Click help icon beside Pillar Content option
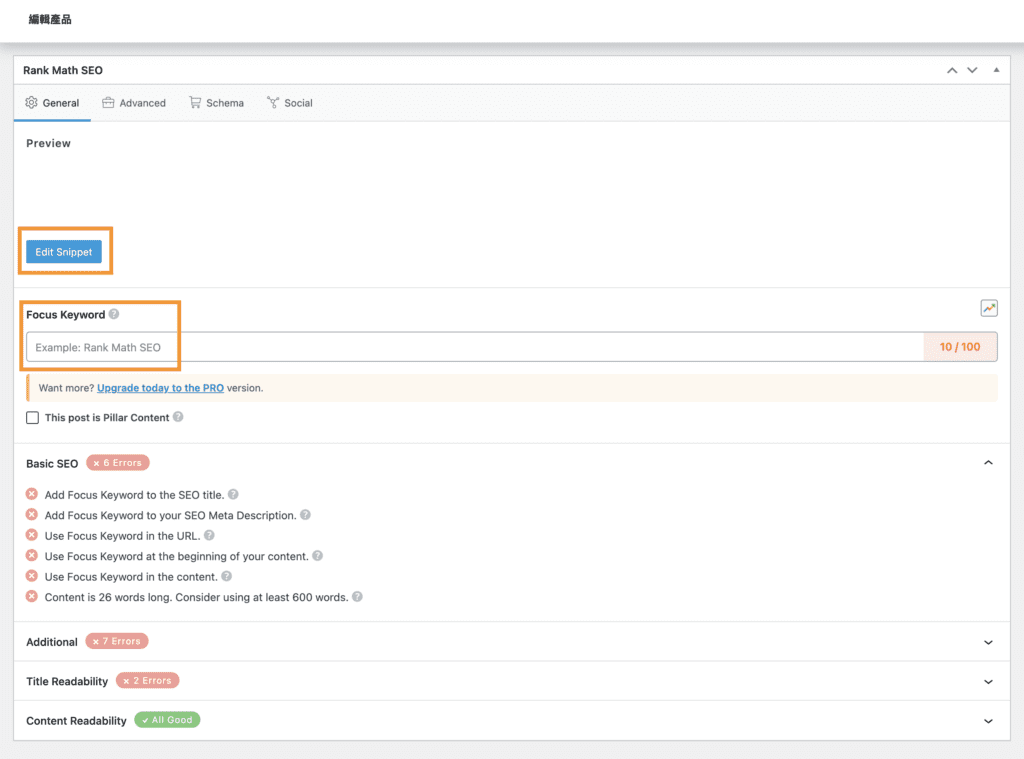1024x759 pixels. click(x=178, y=417)
